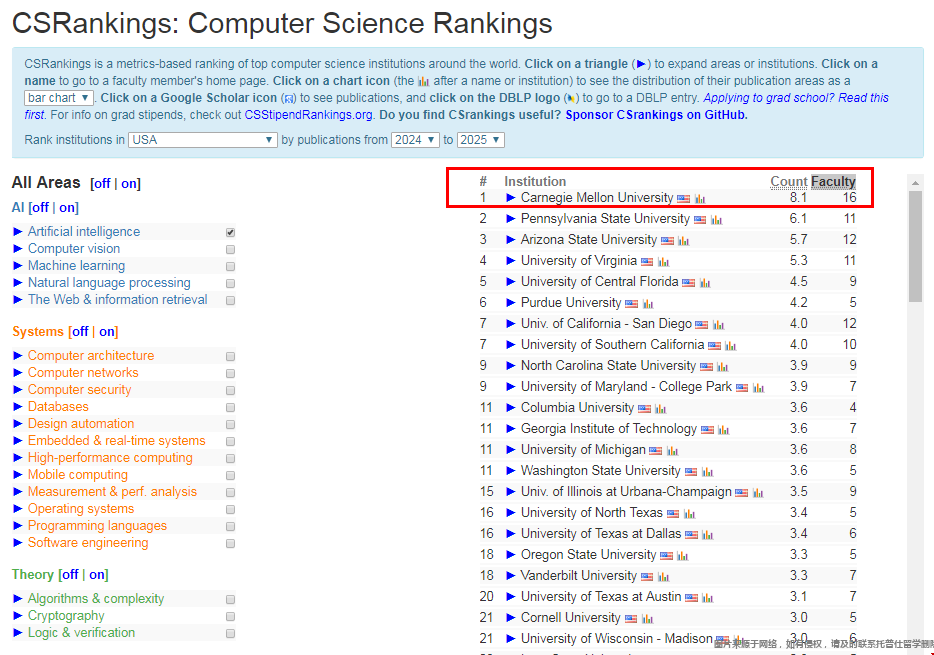
Task: Click chart icon beside University of Michigan
Action: click(x=672, y=451)
